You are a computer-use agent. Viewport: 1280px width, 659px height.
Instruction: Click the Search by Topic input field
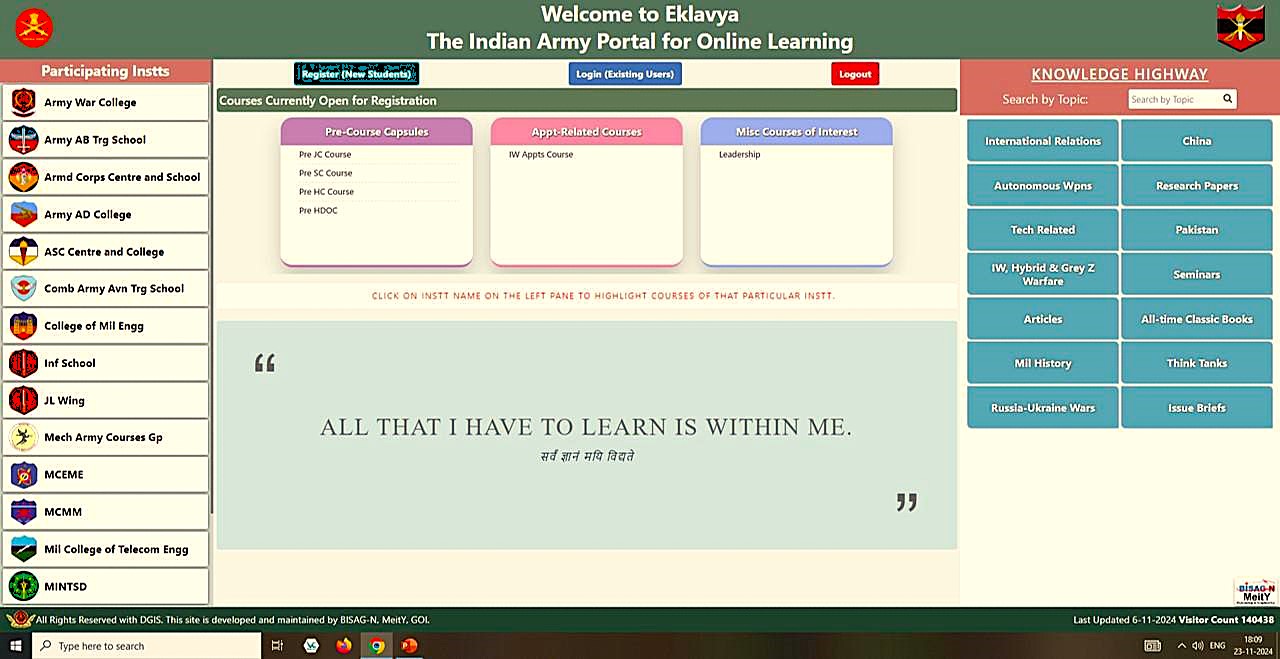click(1173, 99)
